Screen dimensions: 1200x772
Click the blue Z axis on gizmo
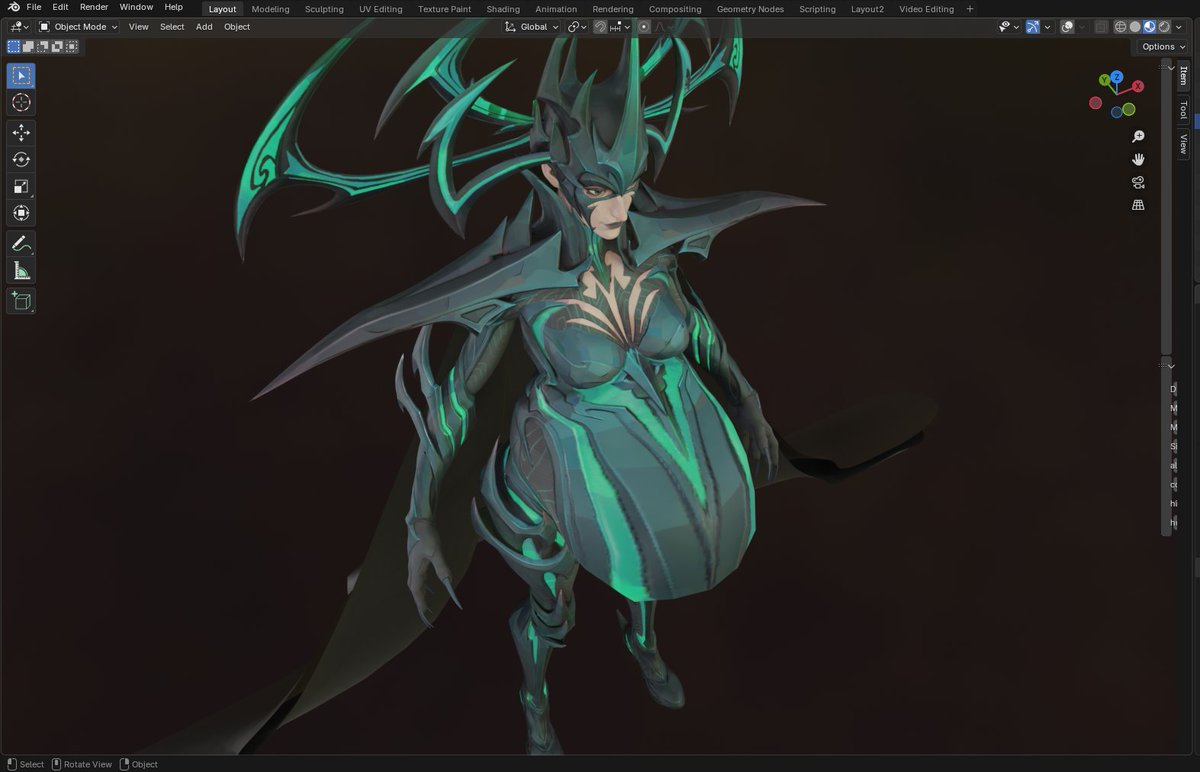(x=1117, y=76)
